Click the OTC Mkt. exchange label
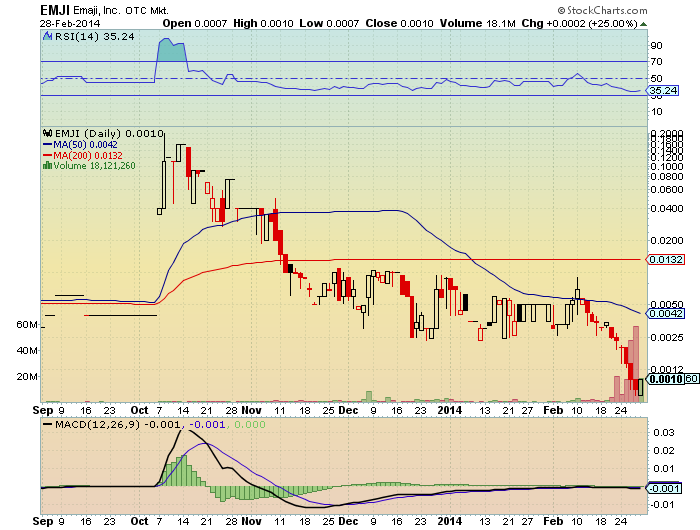 click(147, 10)
